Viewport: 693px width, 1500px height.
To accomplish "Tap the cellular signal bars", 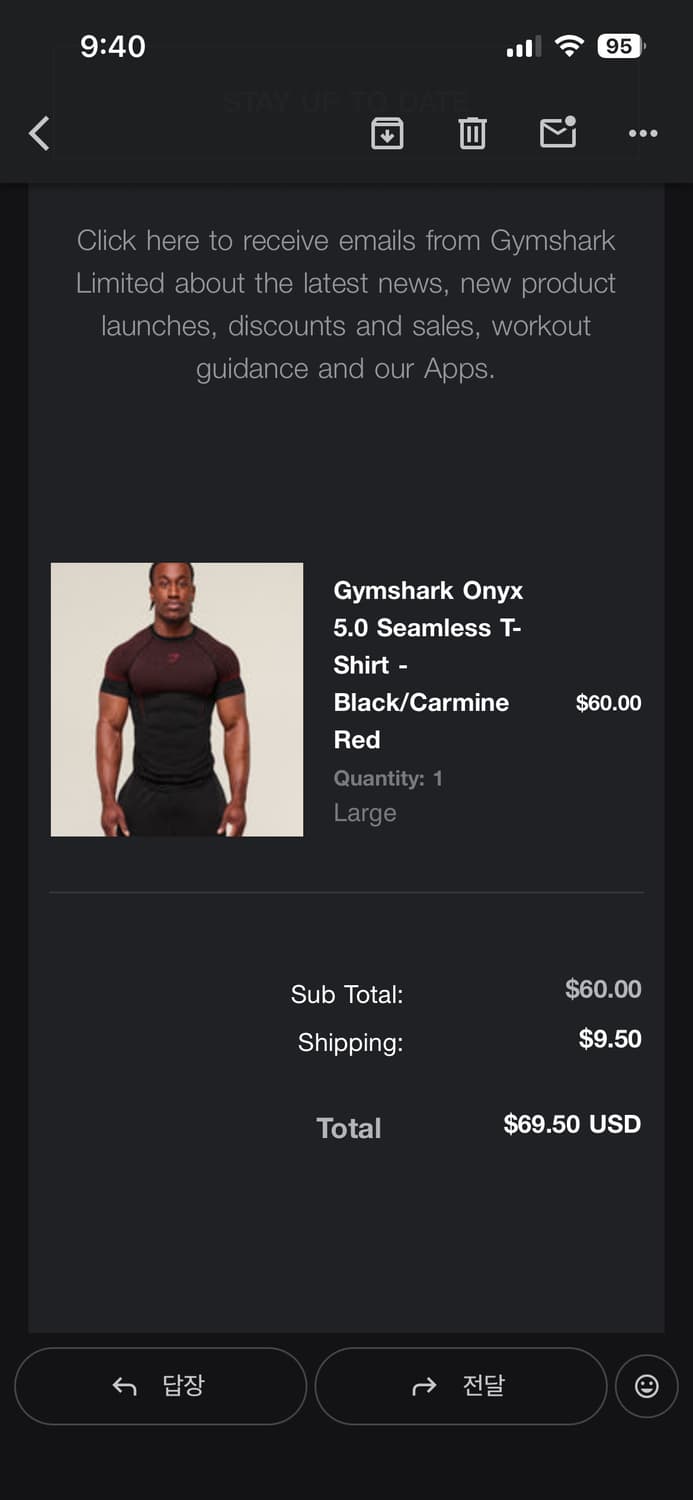I will click(523, 47).
